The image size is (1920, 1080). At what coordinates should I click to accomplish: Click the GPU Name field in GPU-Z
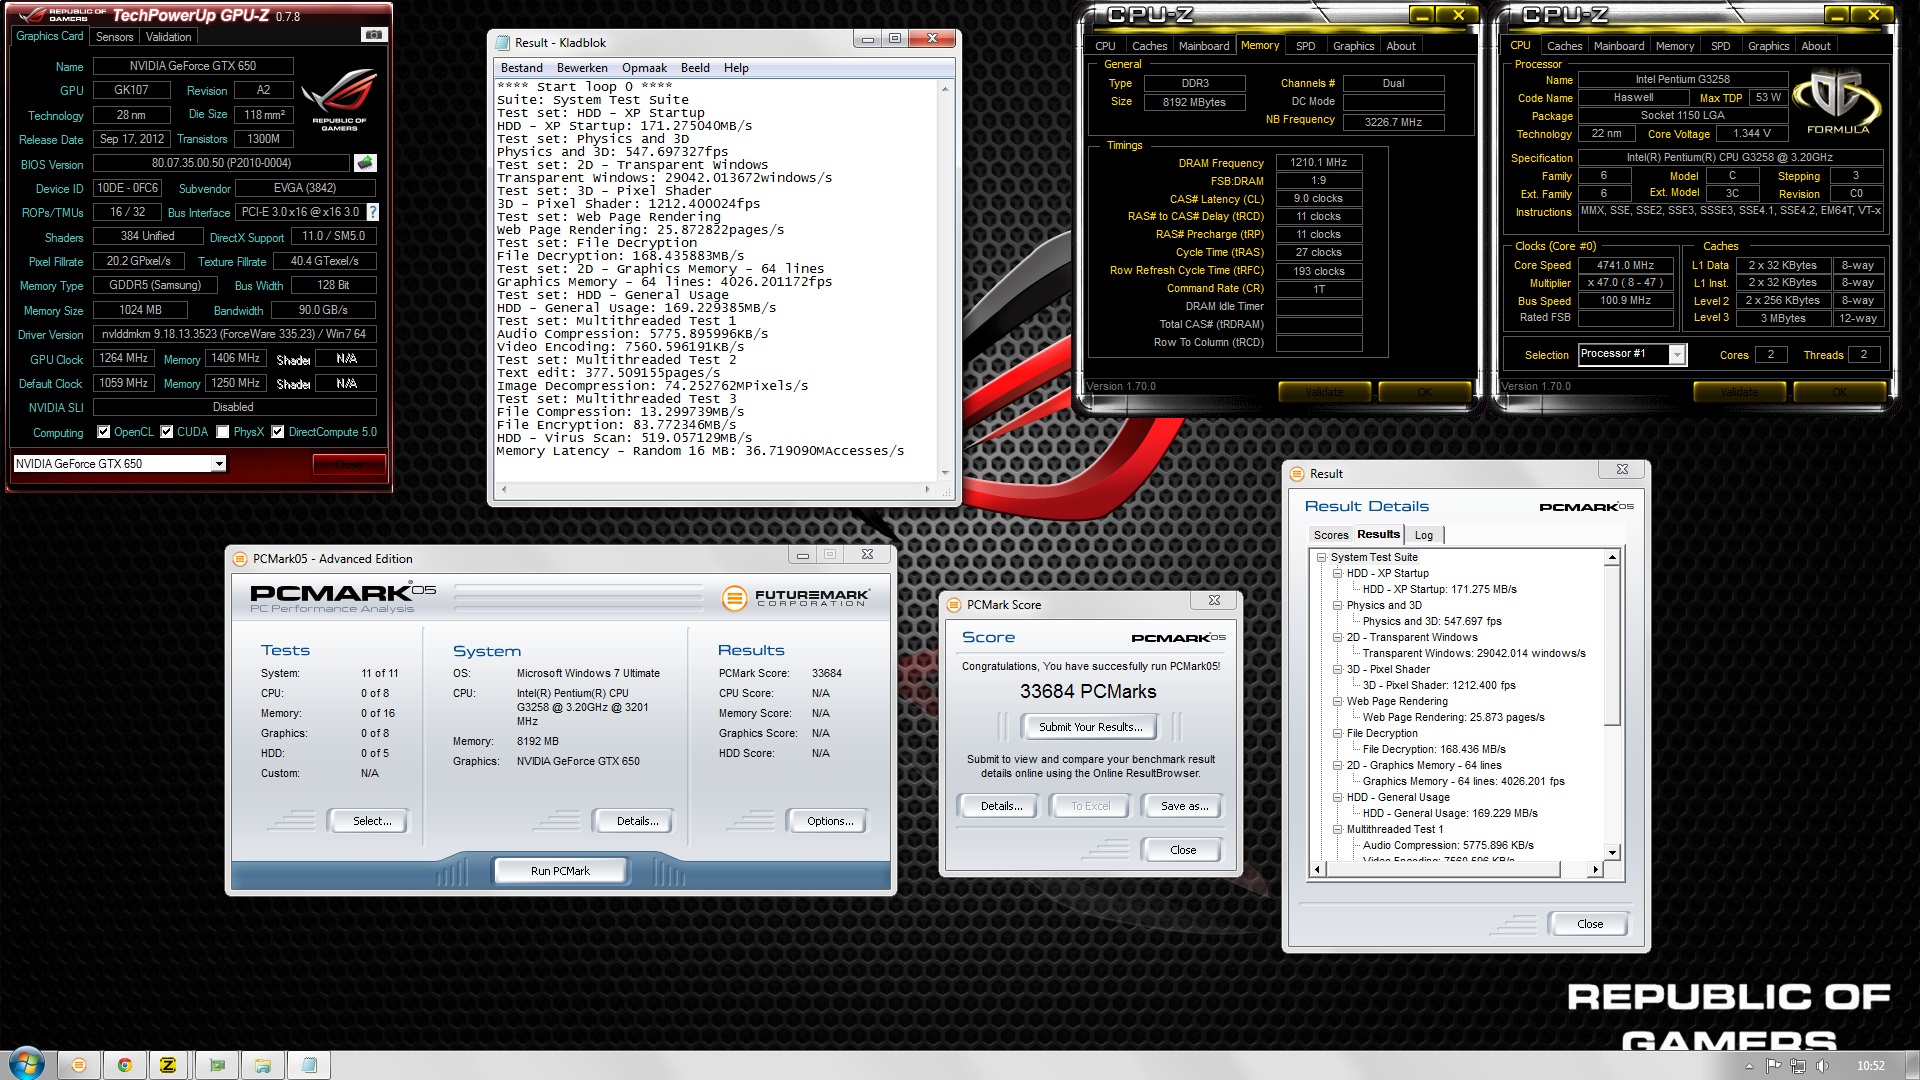pos(193,66)
